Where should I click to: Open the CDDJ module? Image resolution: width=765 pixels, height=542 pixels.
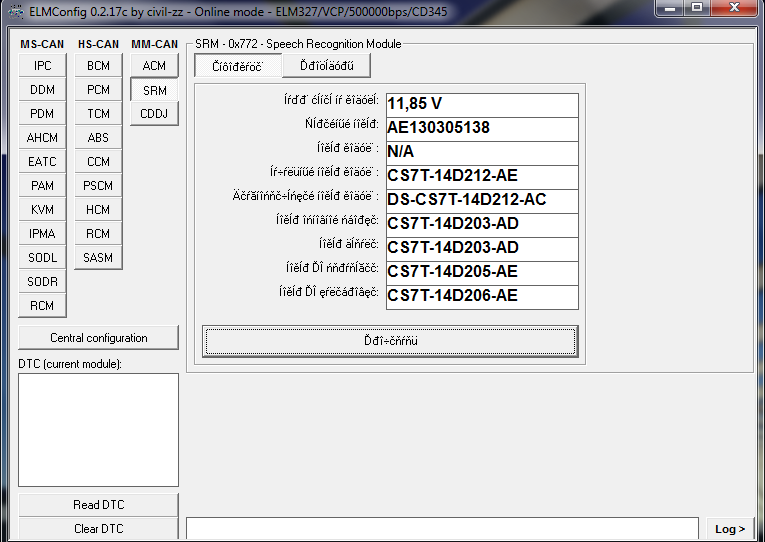pyautogui.click(x=154, y=114)
